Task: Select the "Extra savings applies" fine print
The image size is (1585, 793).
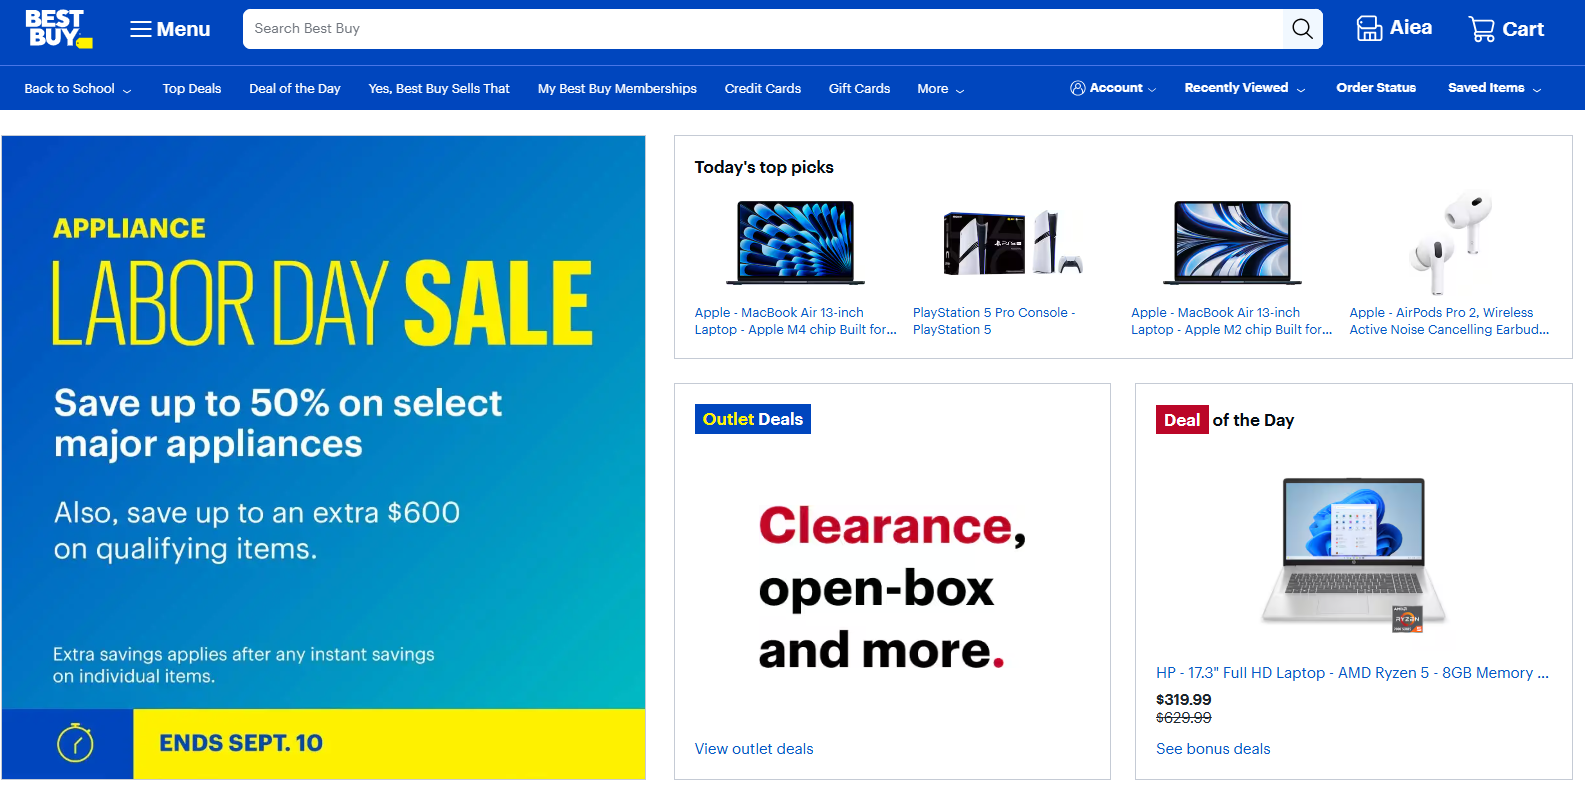Action: tap(244, 665)
